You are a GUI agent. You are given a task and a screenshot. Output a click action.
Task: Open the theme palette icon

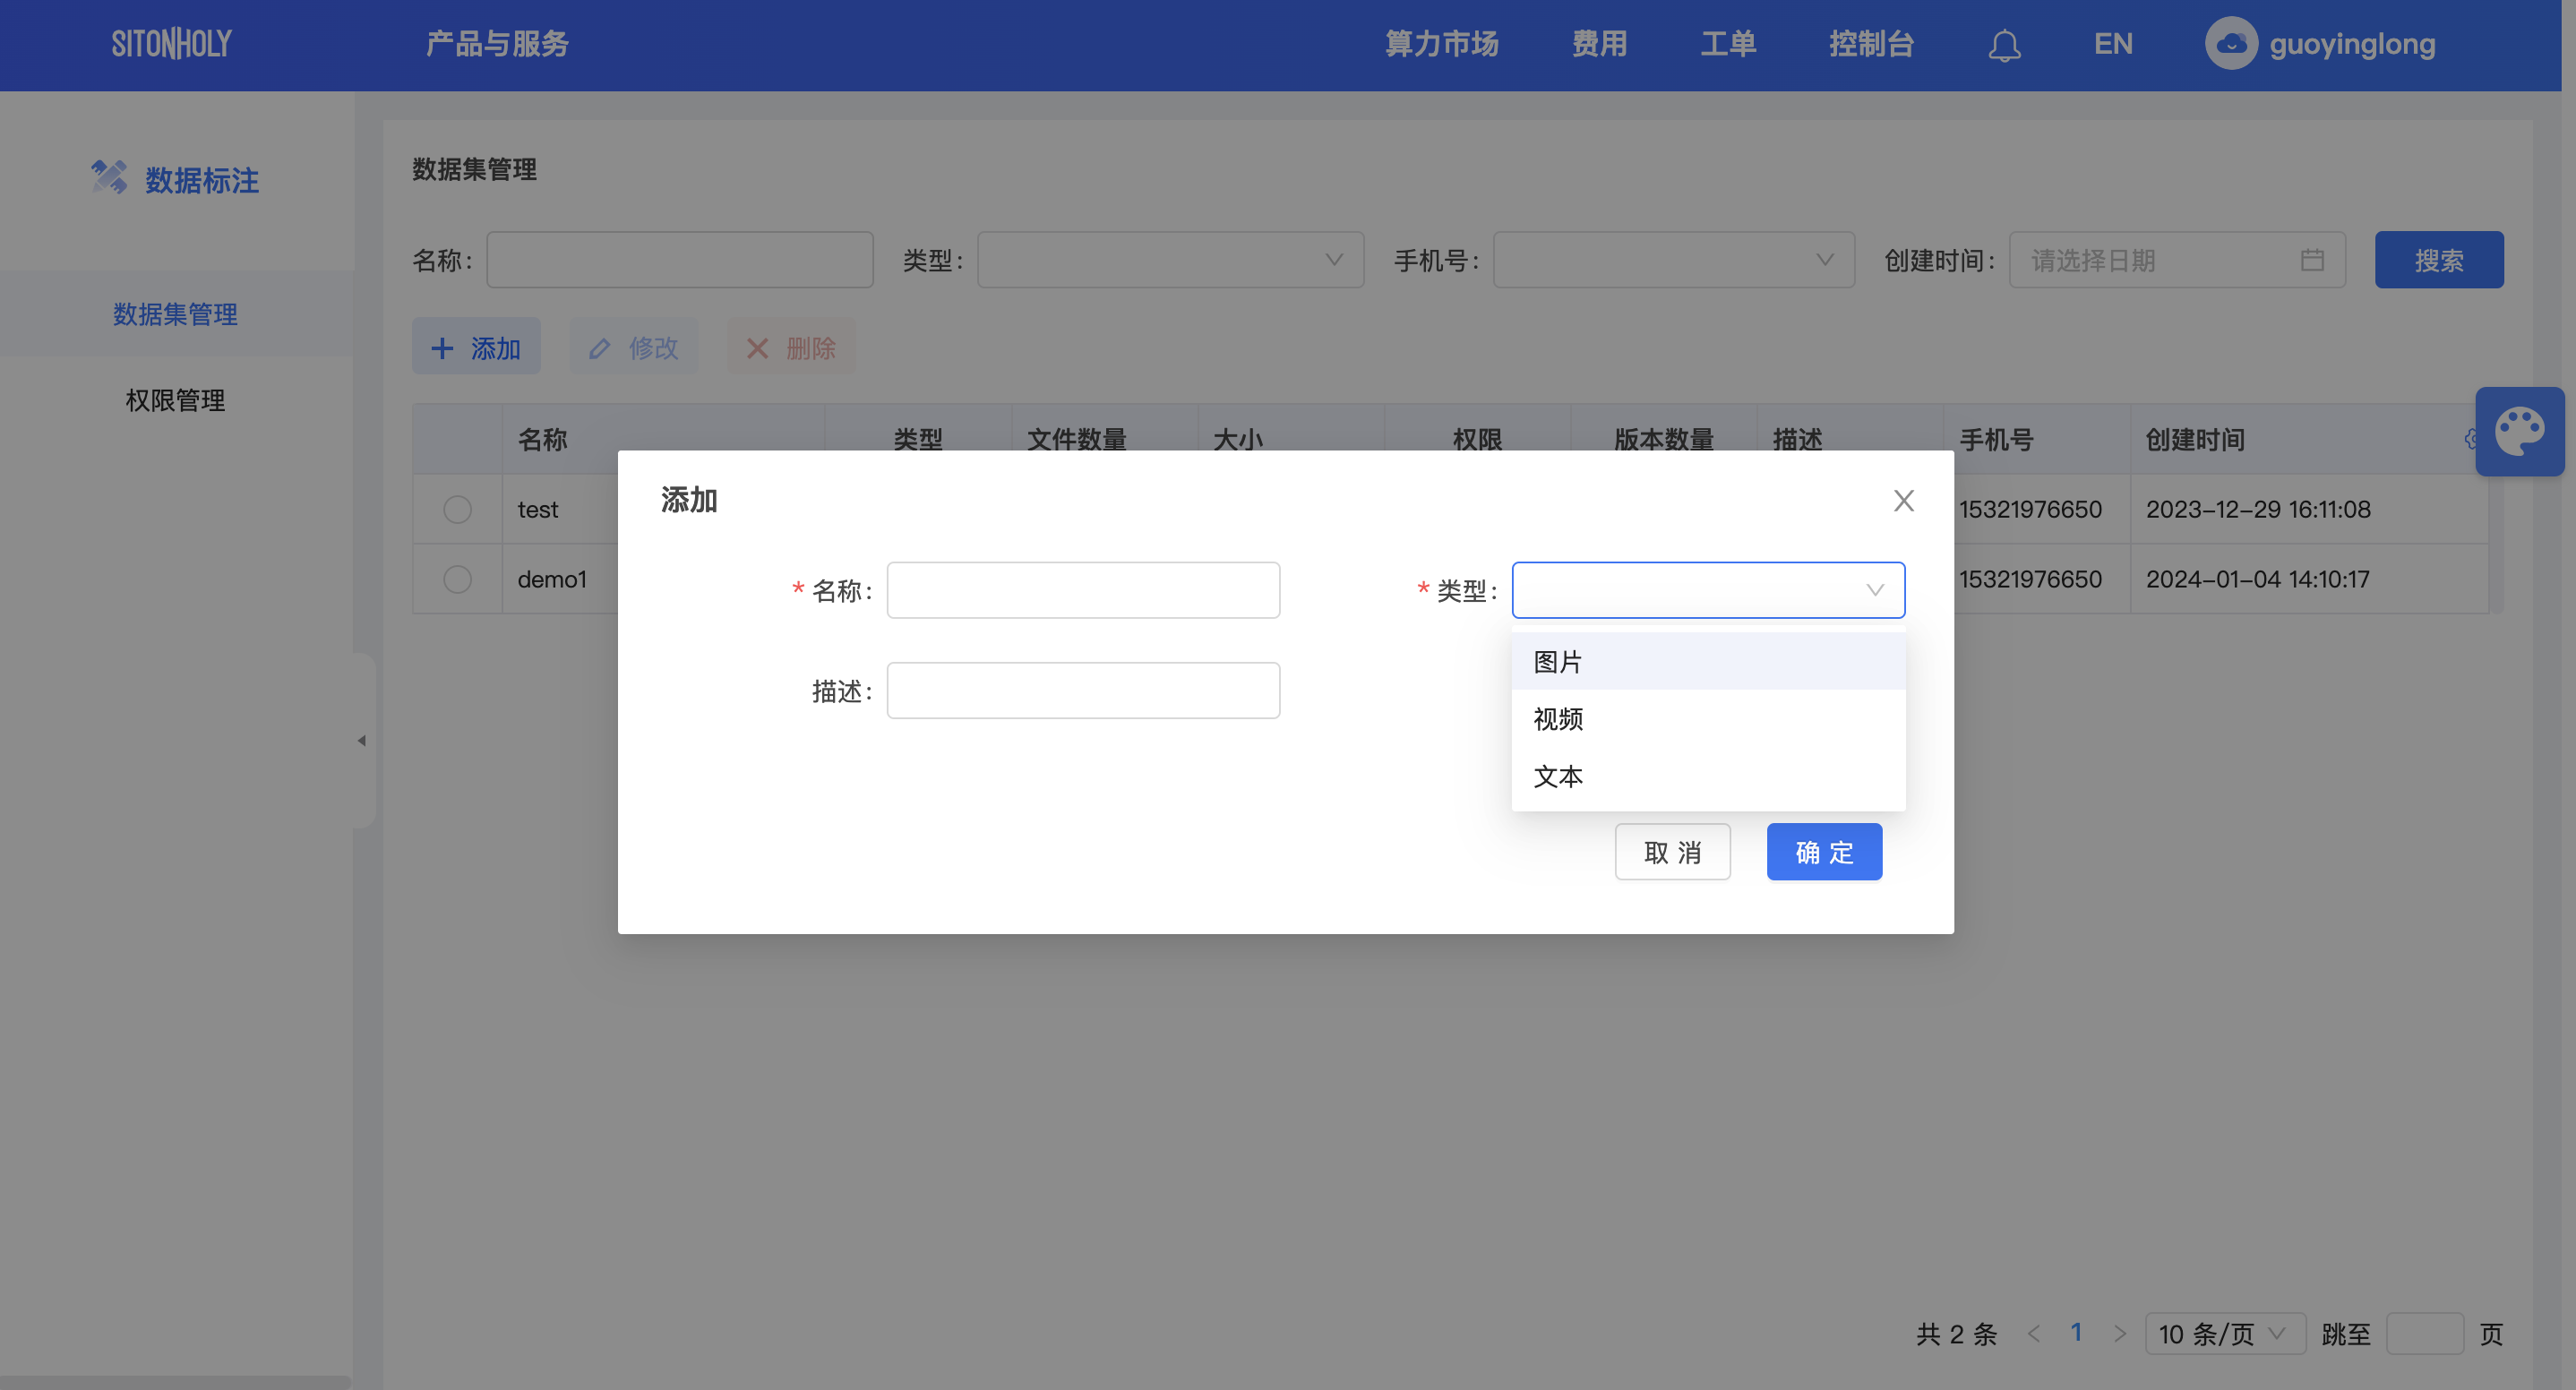coord(2519,432)
